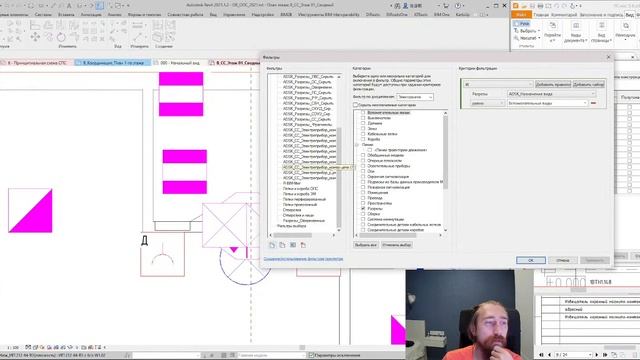The height and width of the screenshot is (360, 640).
Task: Open the user sign-in icon in the Revit title bar
Action: pos(405,6)
